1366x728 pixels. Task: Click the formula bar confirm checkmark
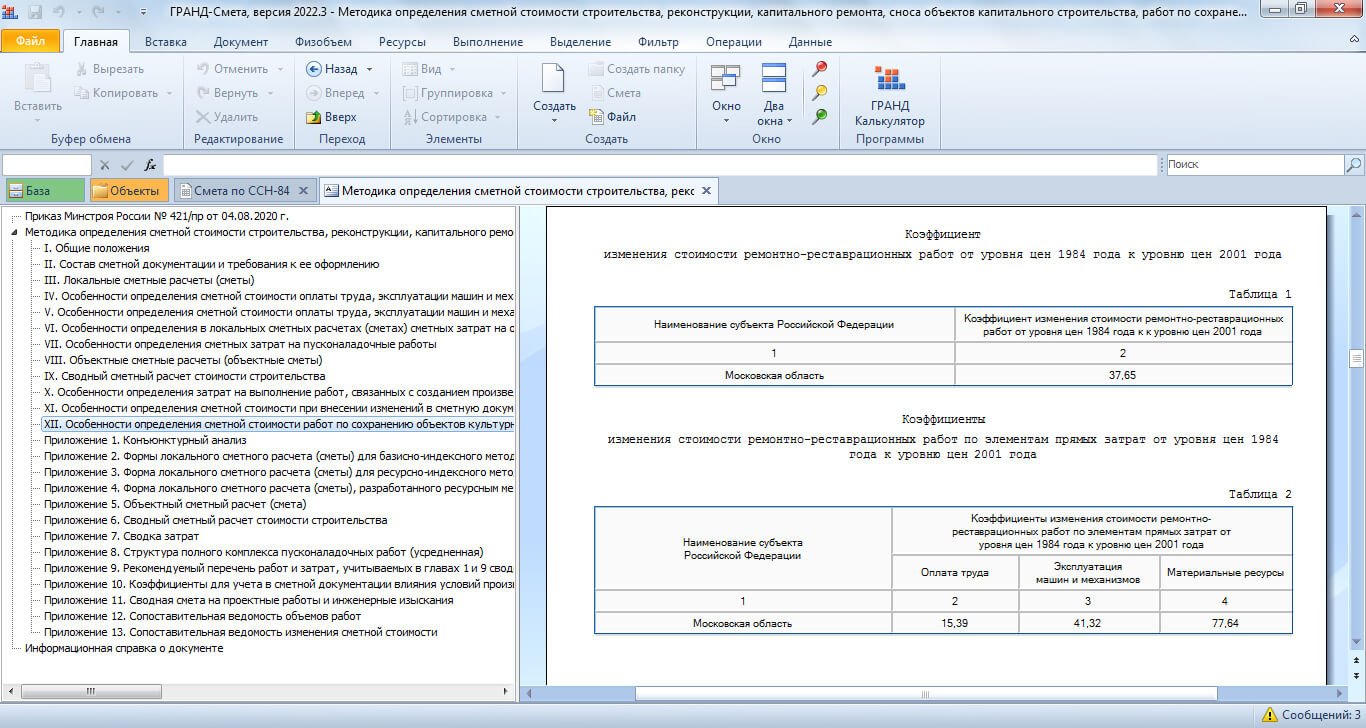coord(127,165)
